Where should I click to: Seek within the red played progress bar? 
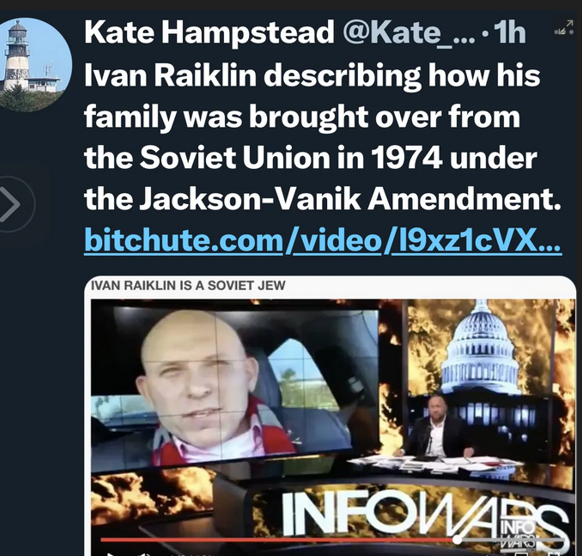[277, 539]
